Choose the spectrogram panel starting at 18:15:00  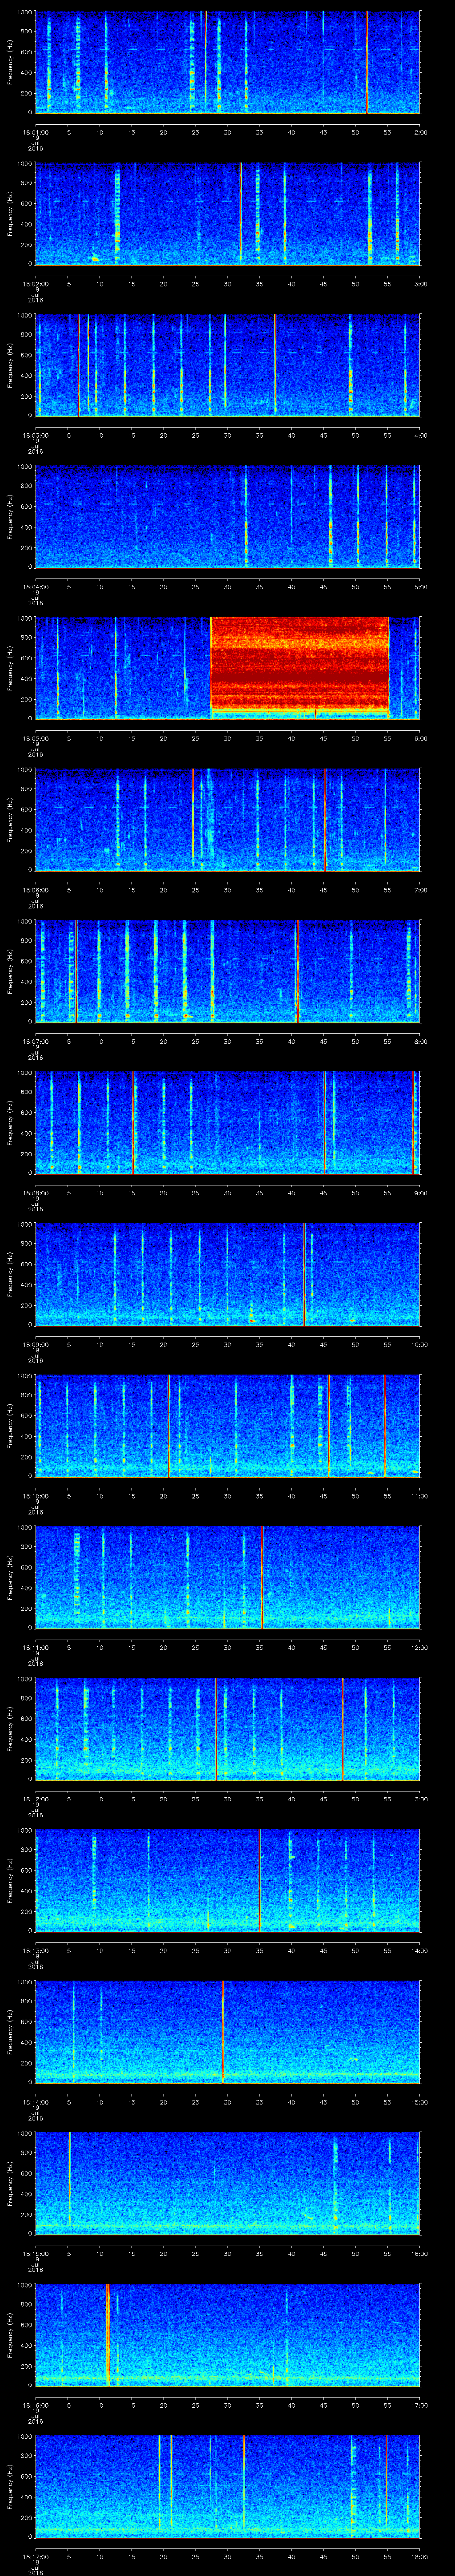click(227, 2183)
